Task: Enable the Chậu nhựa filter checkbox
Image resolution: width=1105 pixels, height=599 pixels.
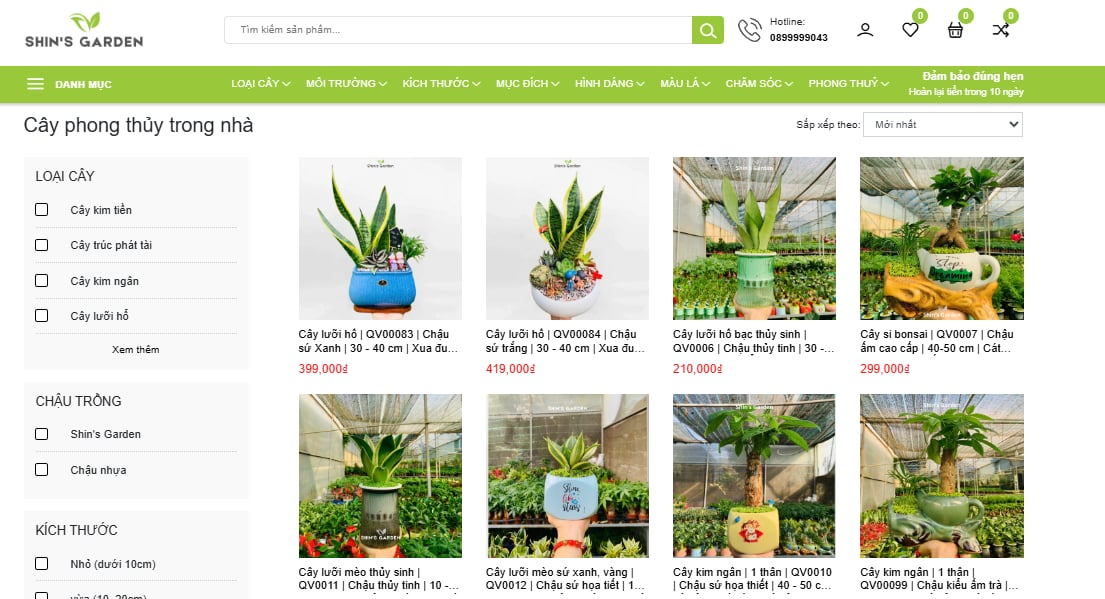Action: [x=42, y=469]
